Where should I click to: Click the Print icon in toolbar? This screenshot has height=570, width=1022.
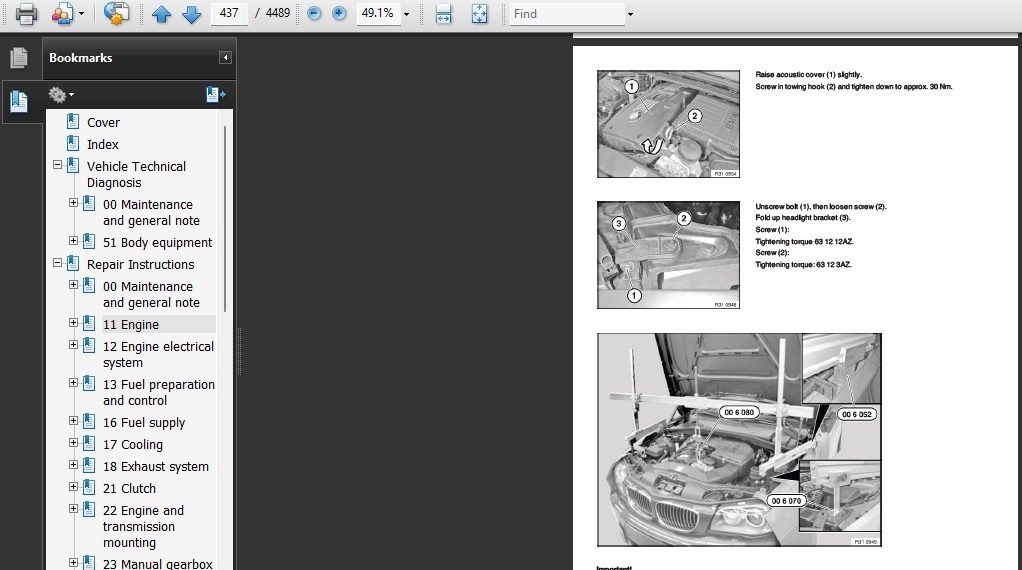pos(26,14)
